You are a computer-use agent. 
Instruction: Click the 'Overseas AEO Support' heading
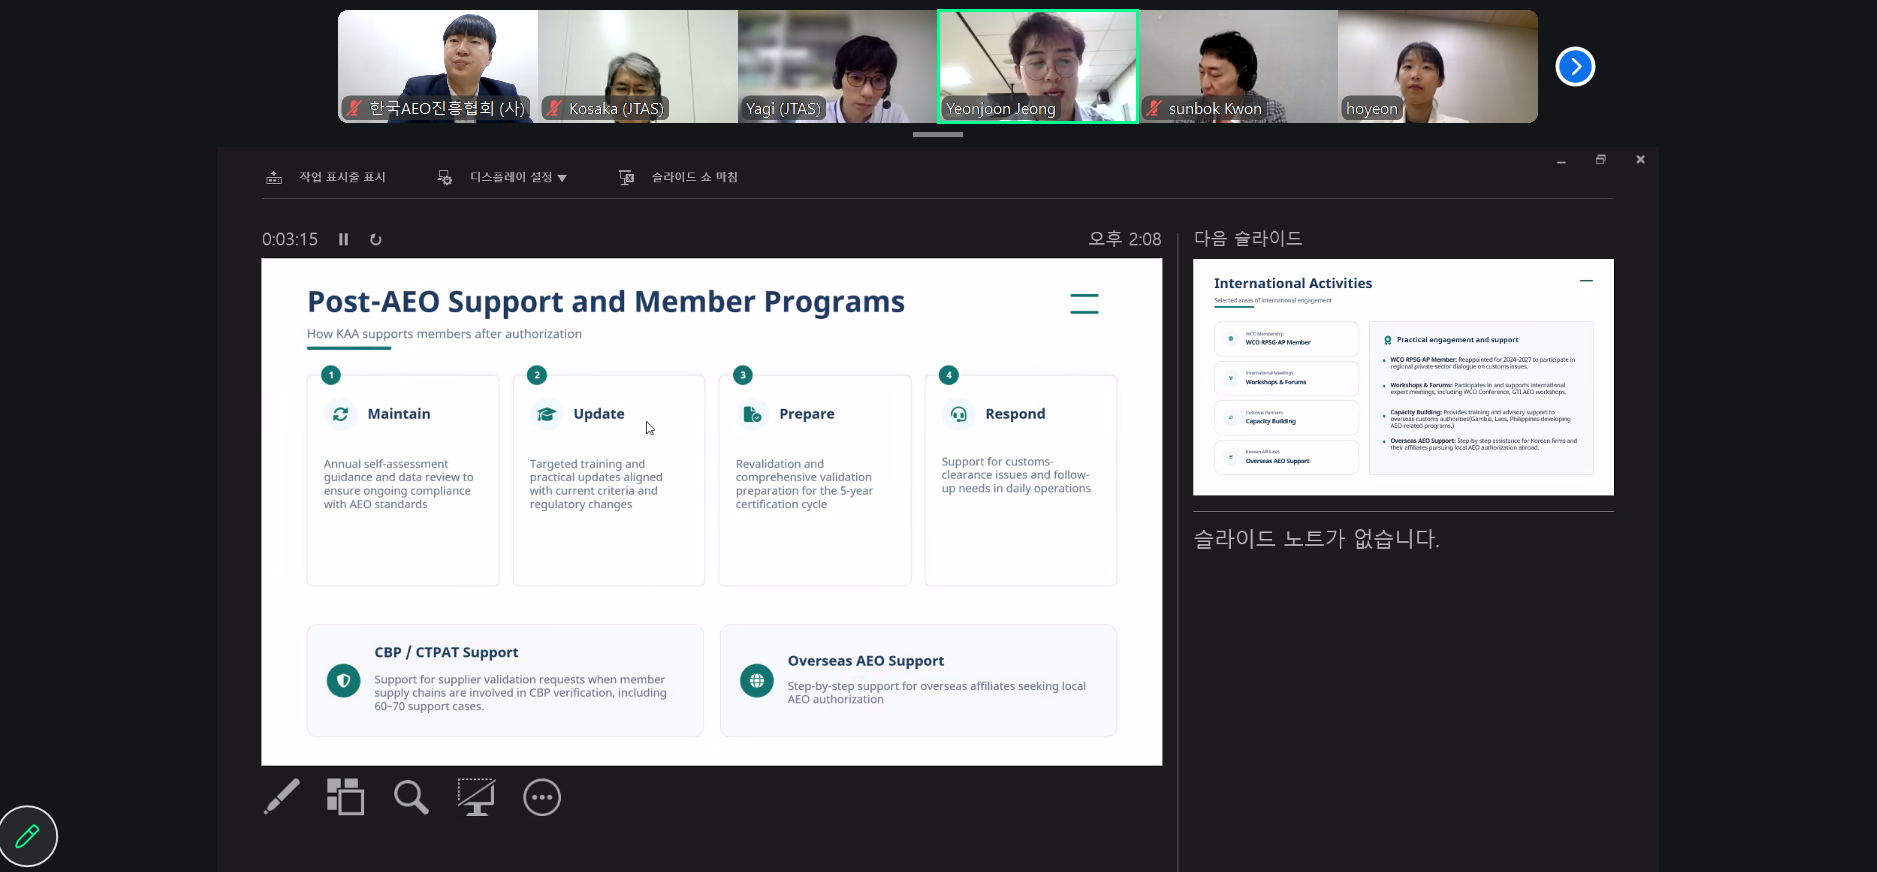866,661
